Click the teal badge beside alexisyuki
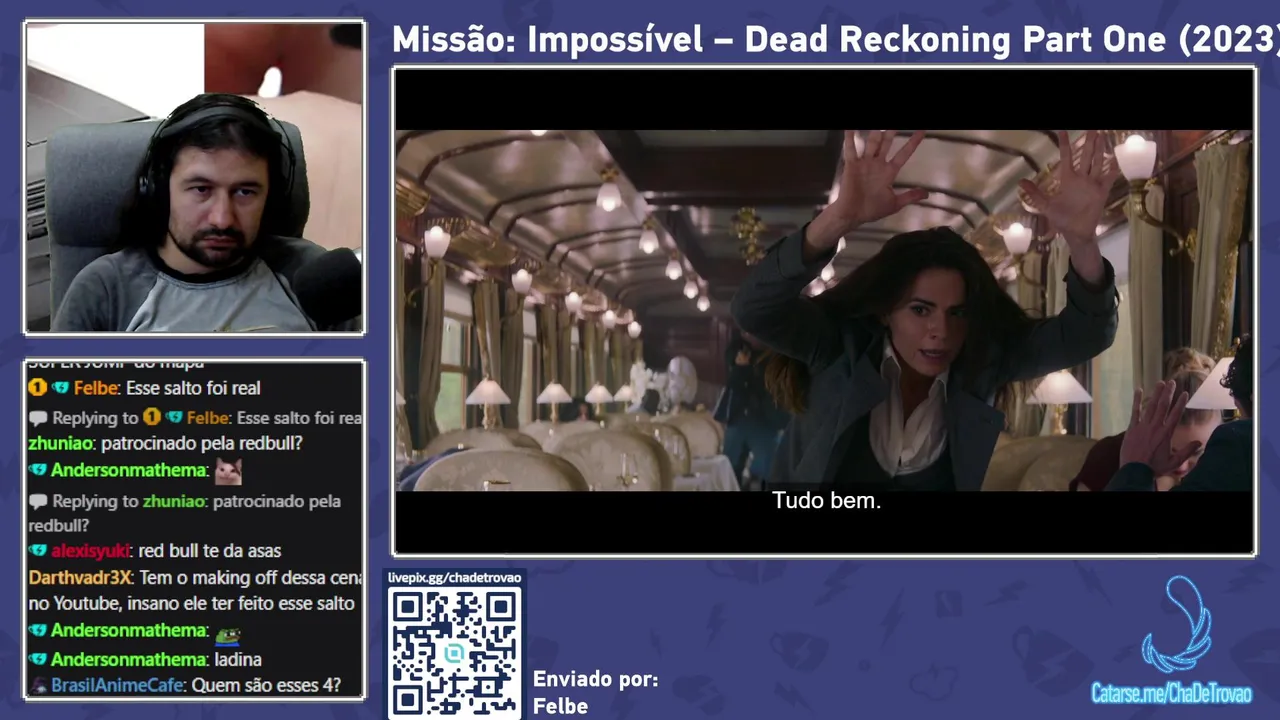This screenshot has height=720, width=1280. click(38, 551)
